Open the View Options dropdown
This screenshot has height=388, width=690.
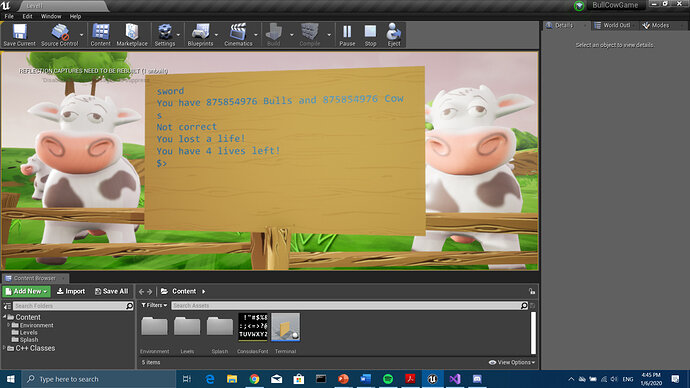(x=512, y=362)
